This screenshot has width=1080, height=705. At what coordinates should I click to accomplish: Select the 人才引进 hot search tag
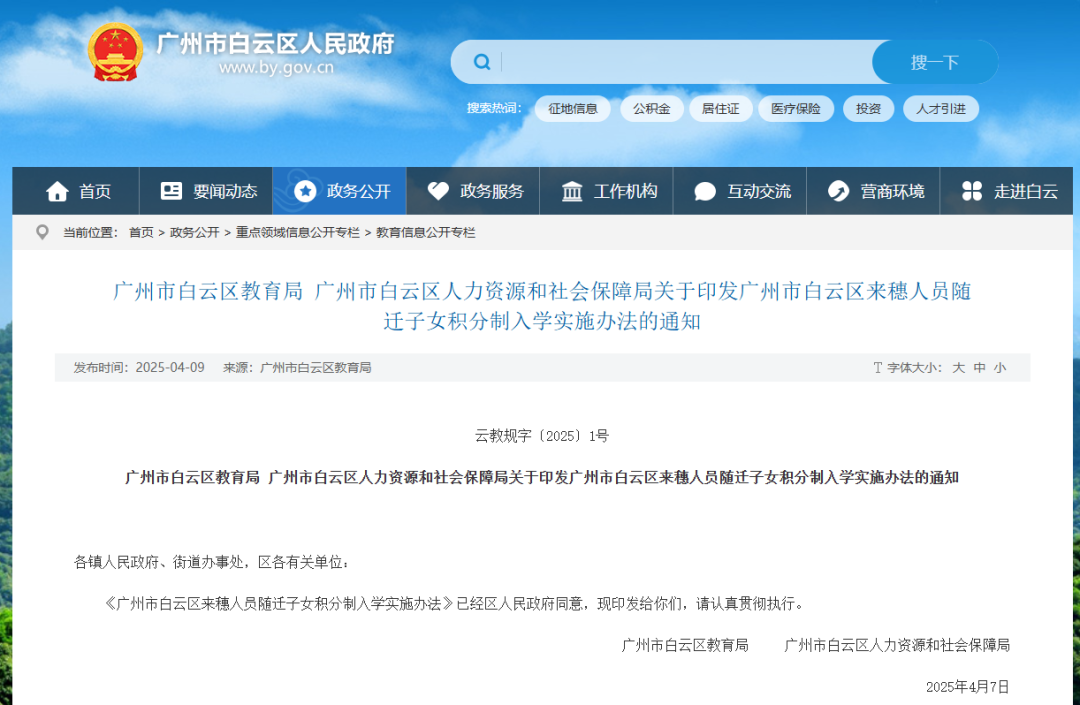pyautogui.click(x=940, y=109)
